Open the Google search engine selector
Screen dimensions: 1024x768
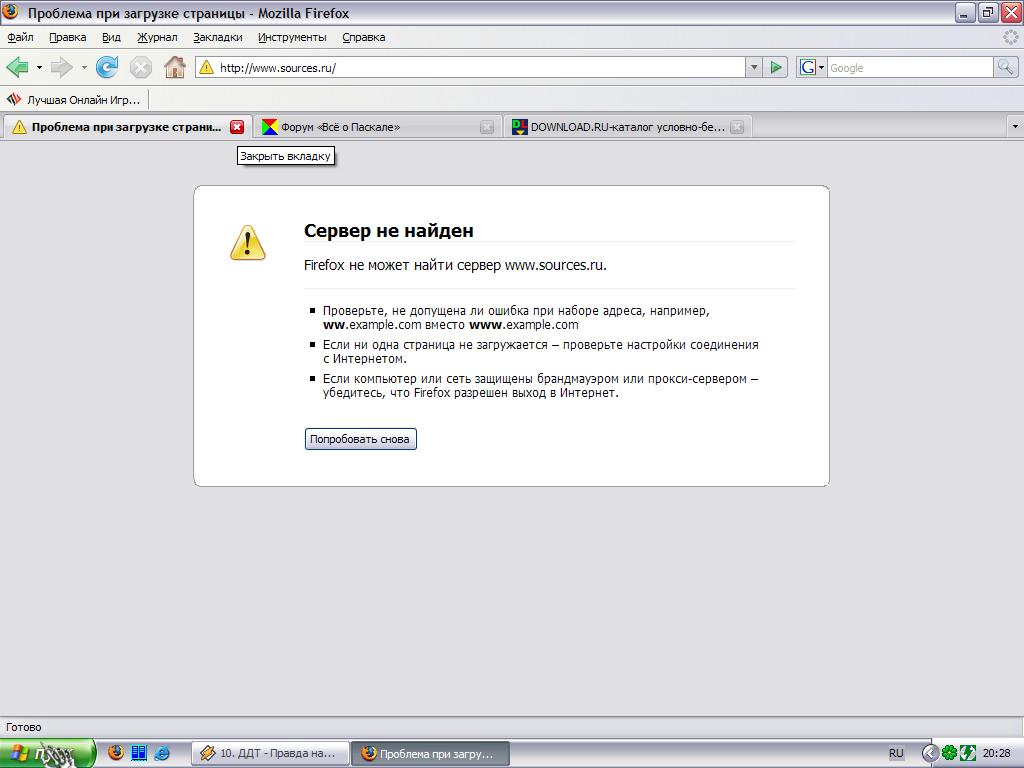811,67
